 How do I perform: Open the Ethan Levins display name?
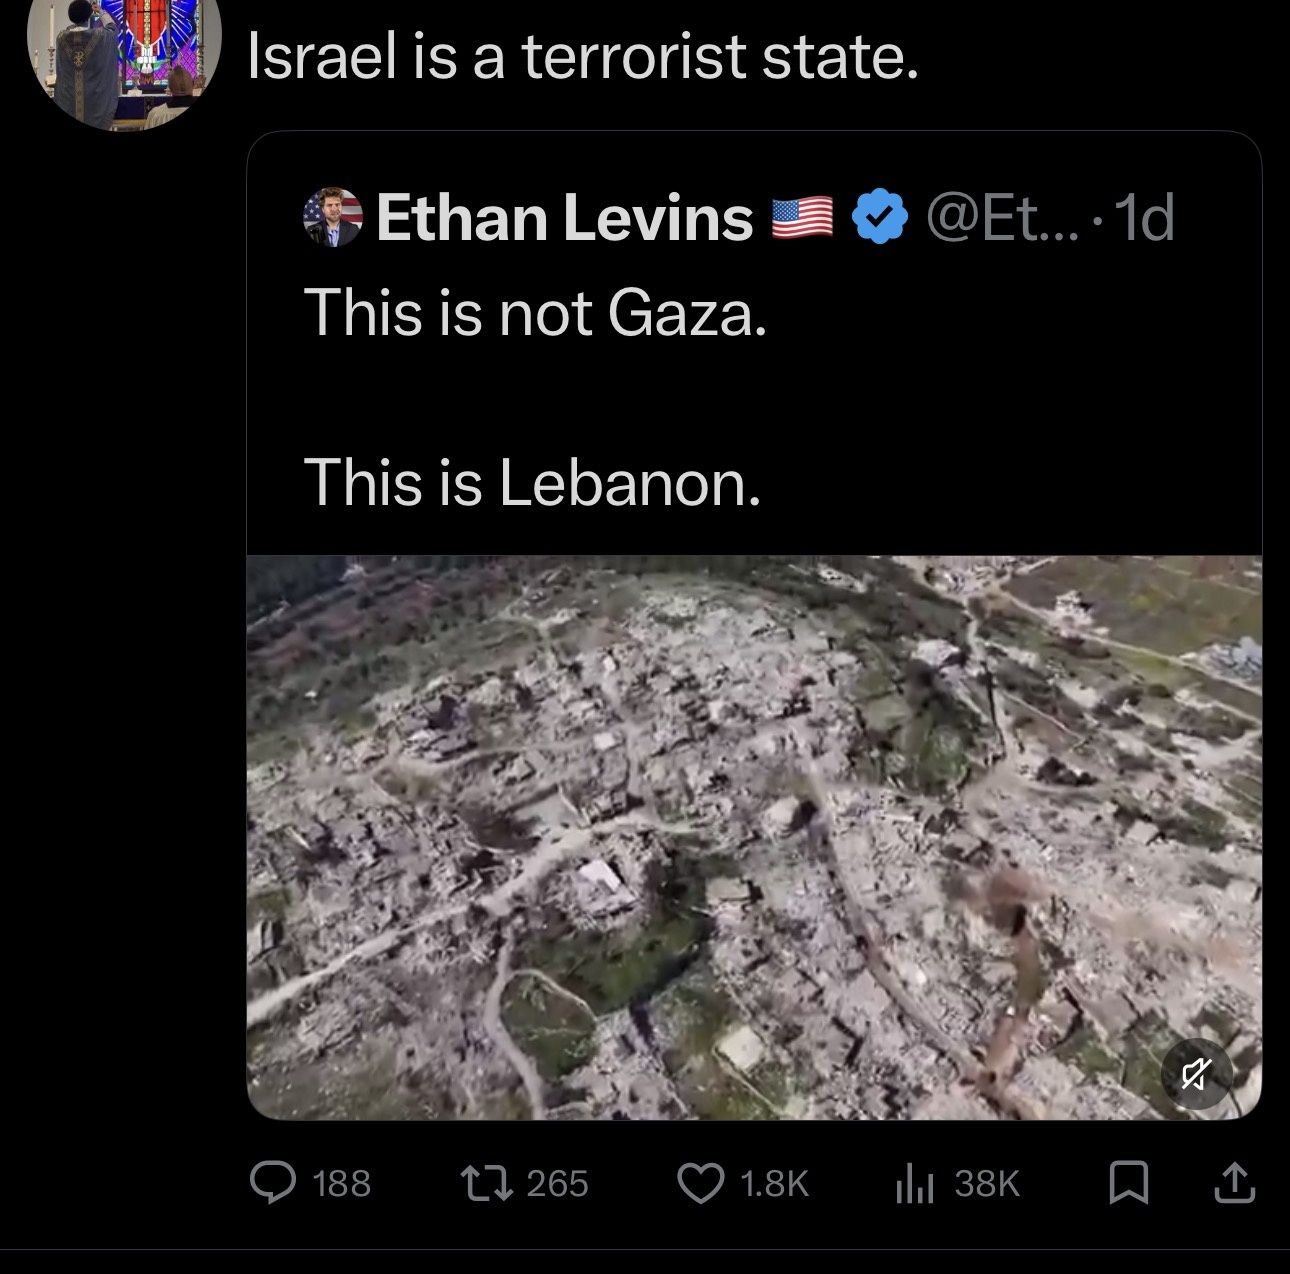[564, 218]
